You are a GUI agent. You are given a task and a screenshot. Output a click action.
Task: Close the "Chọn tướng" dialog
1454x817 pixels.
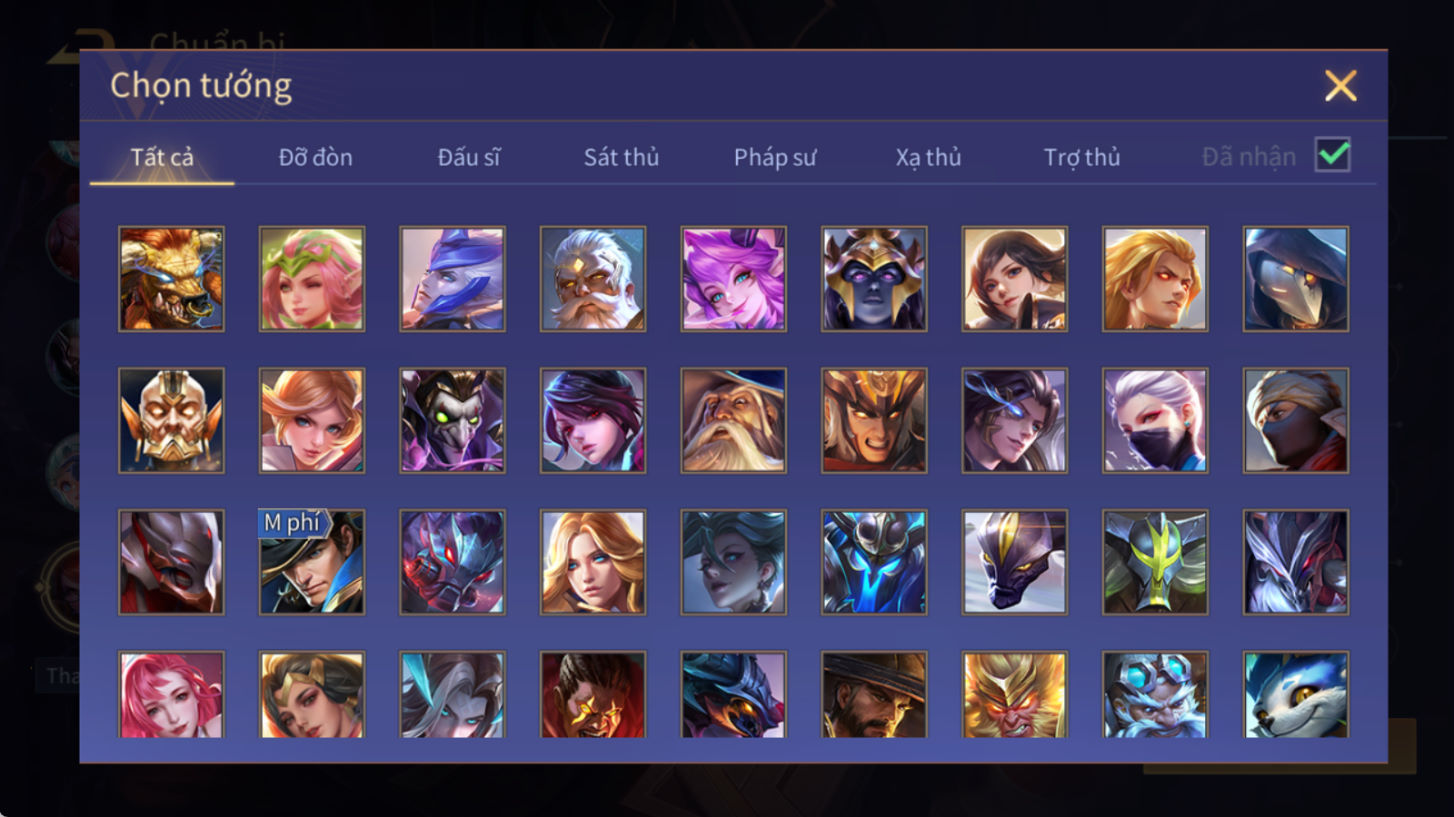1340,86
